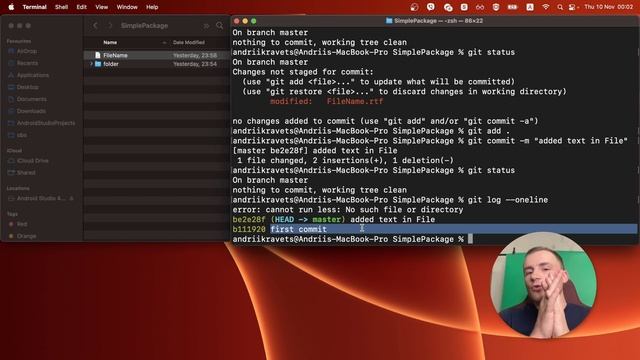Sort Finder list by Name column
This screenshot has height=360, width=640.
110,42
